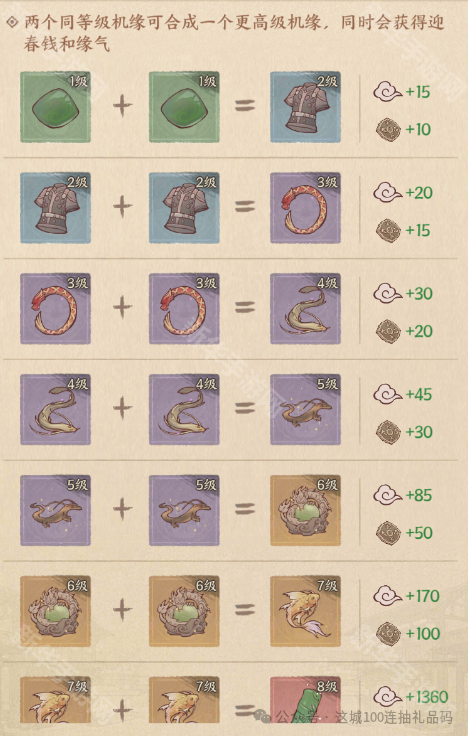Tap the coin icon next to +10
Viewport: 468px width, 736px height.
389,130
